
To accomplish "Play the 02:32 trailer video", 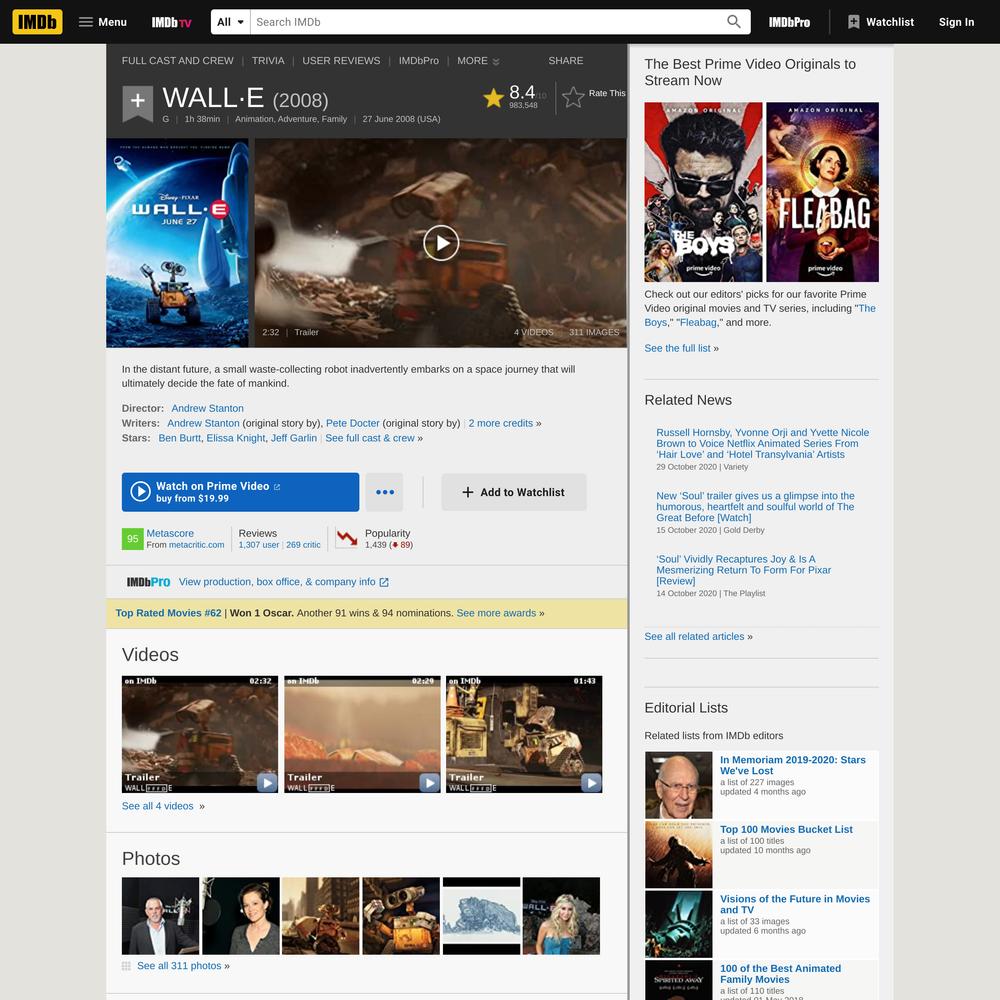I will point(200,734).
